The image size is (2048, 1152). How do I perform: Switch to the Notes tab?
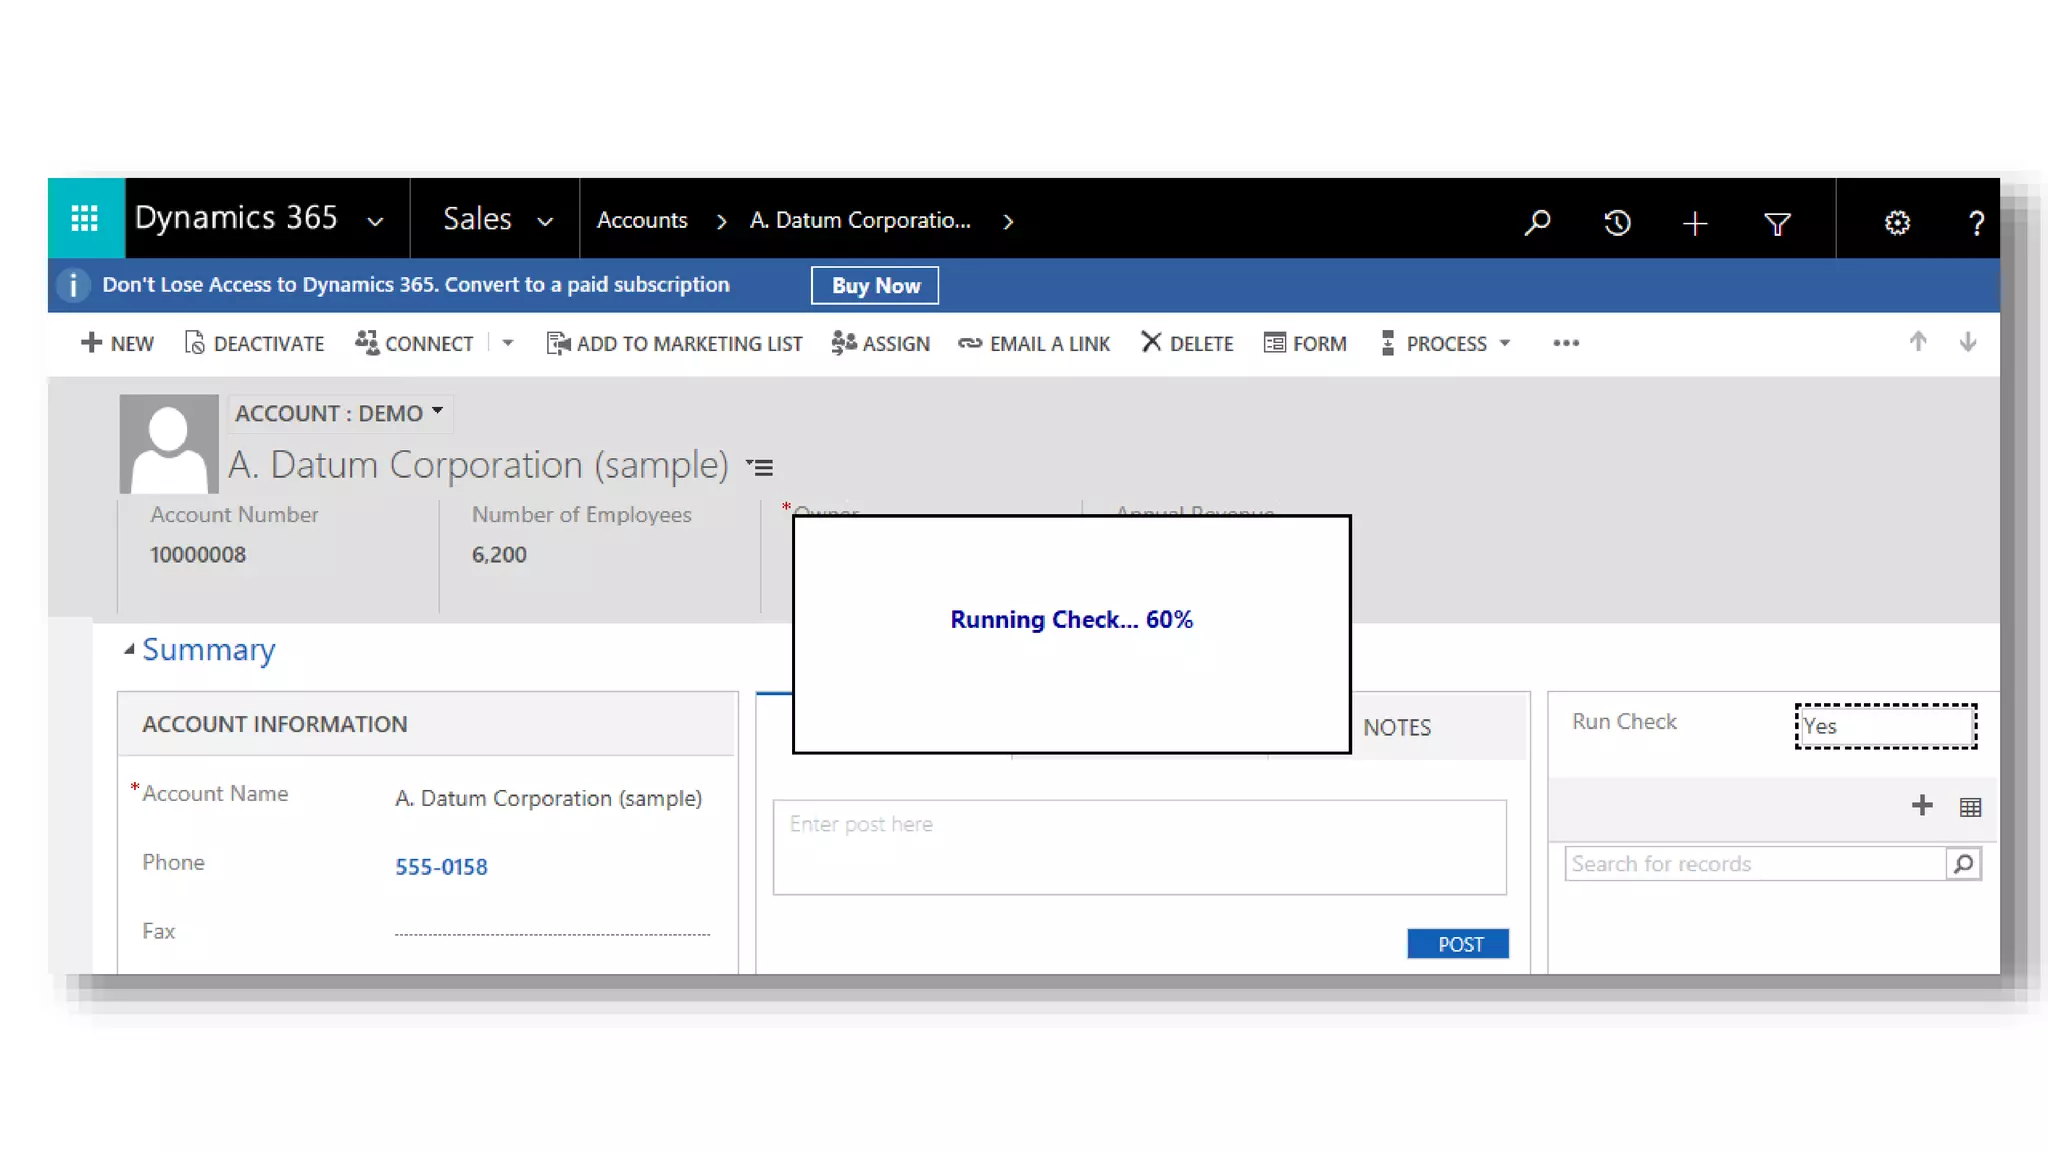(x=1397, y=727)
